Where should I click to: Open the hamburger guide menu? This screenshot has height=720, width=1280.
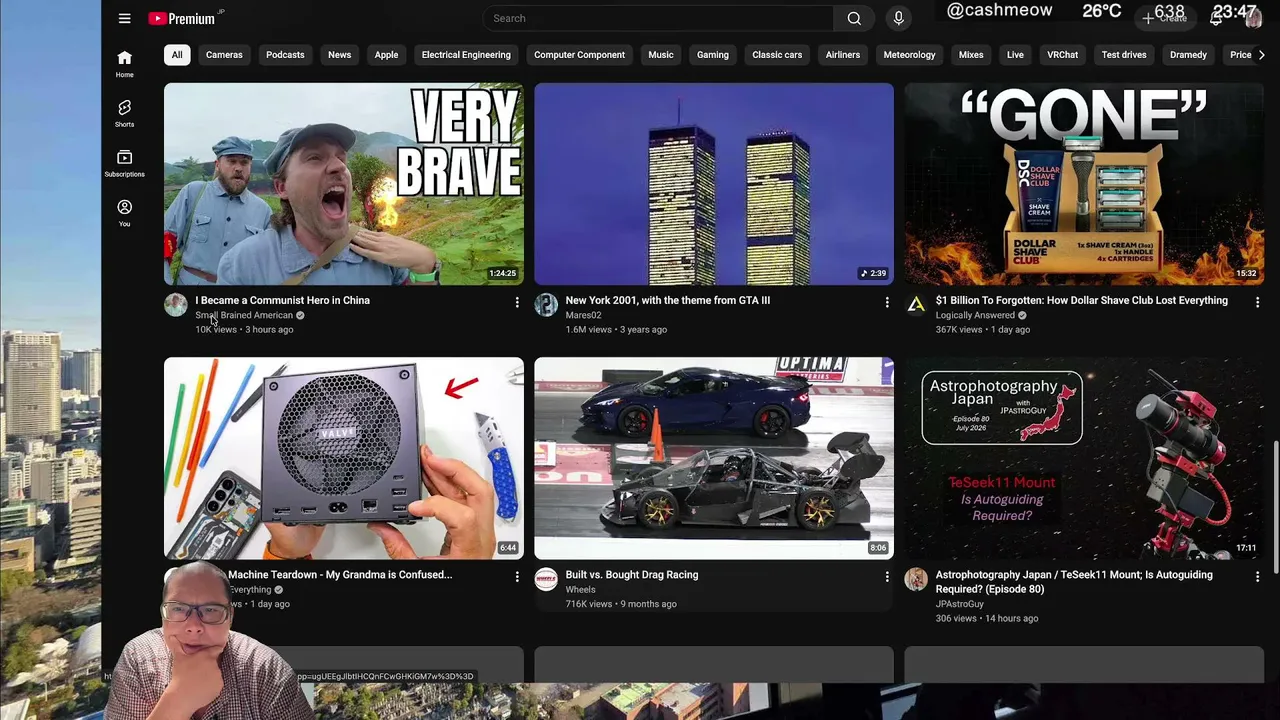[x=124, y=18]
